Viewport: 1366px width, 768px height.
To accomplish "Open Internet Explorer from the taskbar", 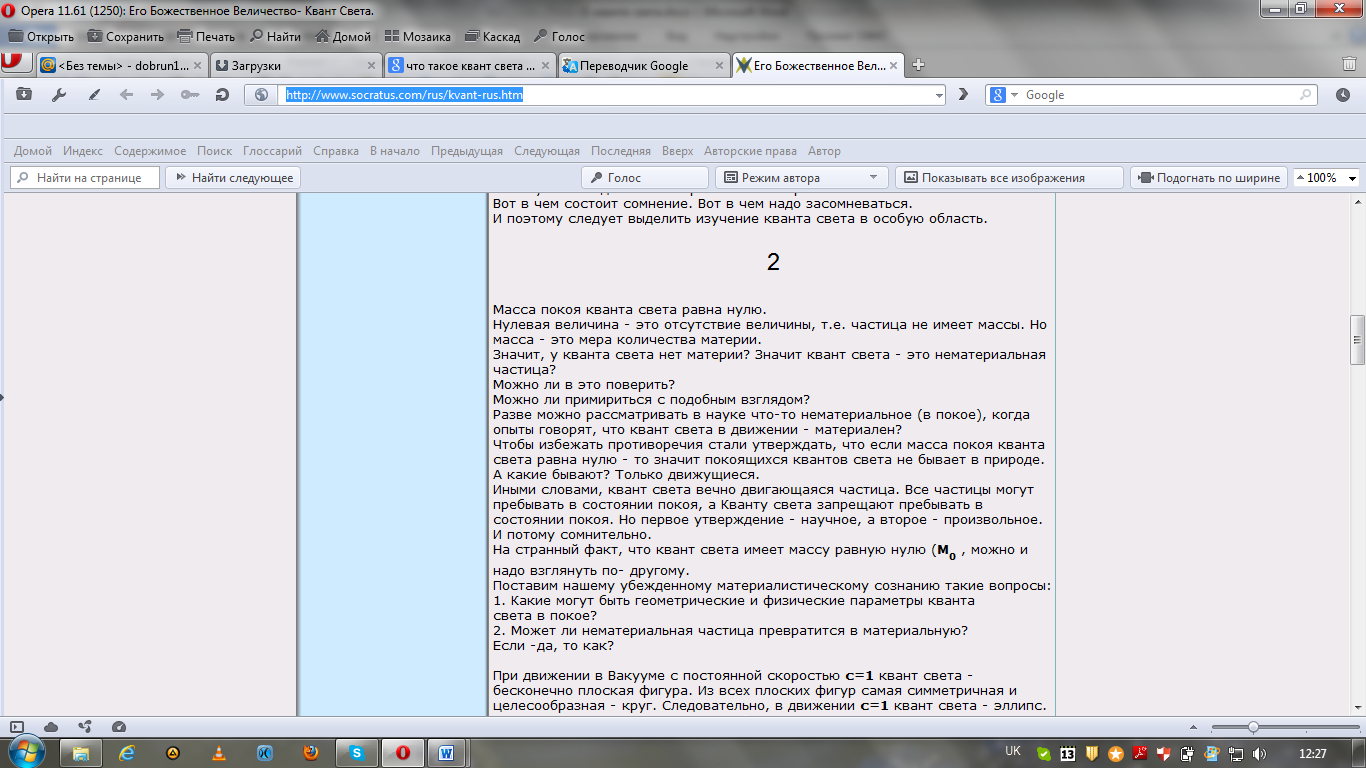I will click(127, 752).
